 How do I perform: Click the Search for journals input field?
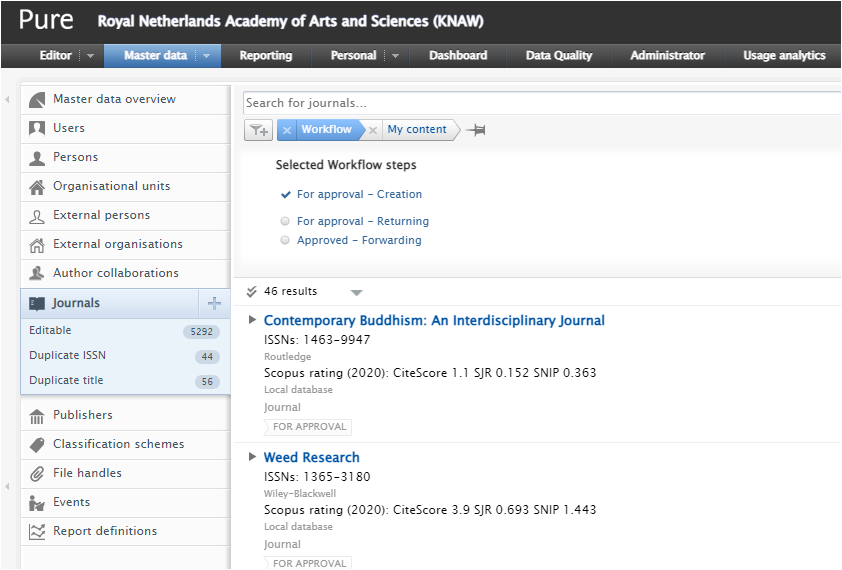point(540,103)
